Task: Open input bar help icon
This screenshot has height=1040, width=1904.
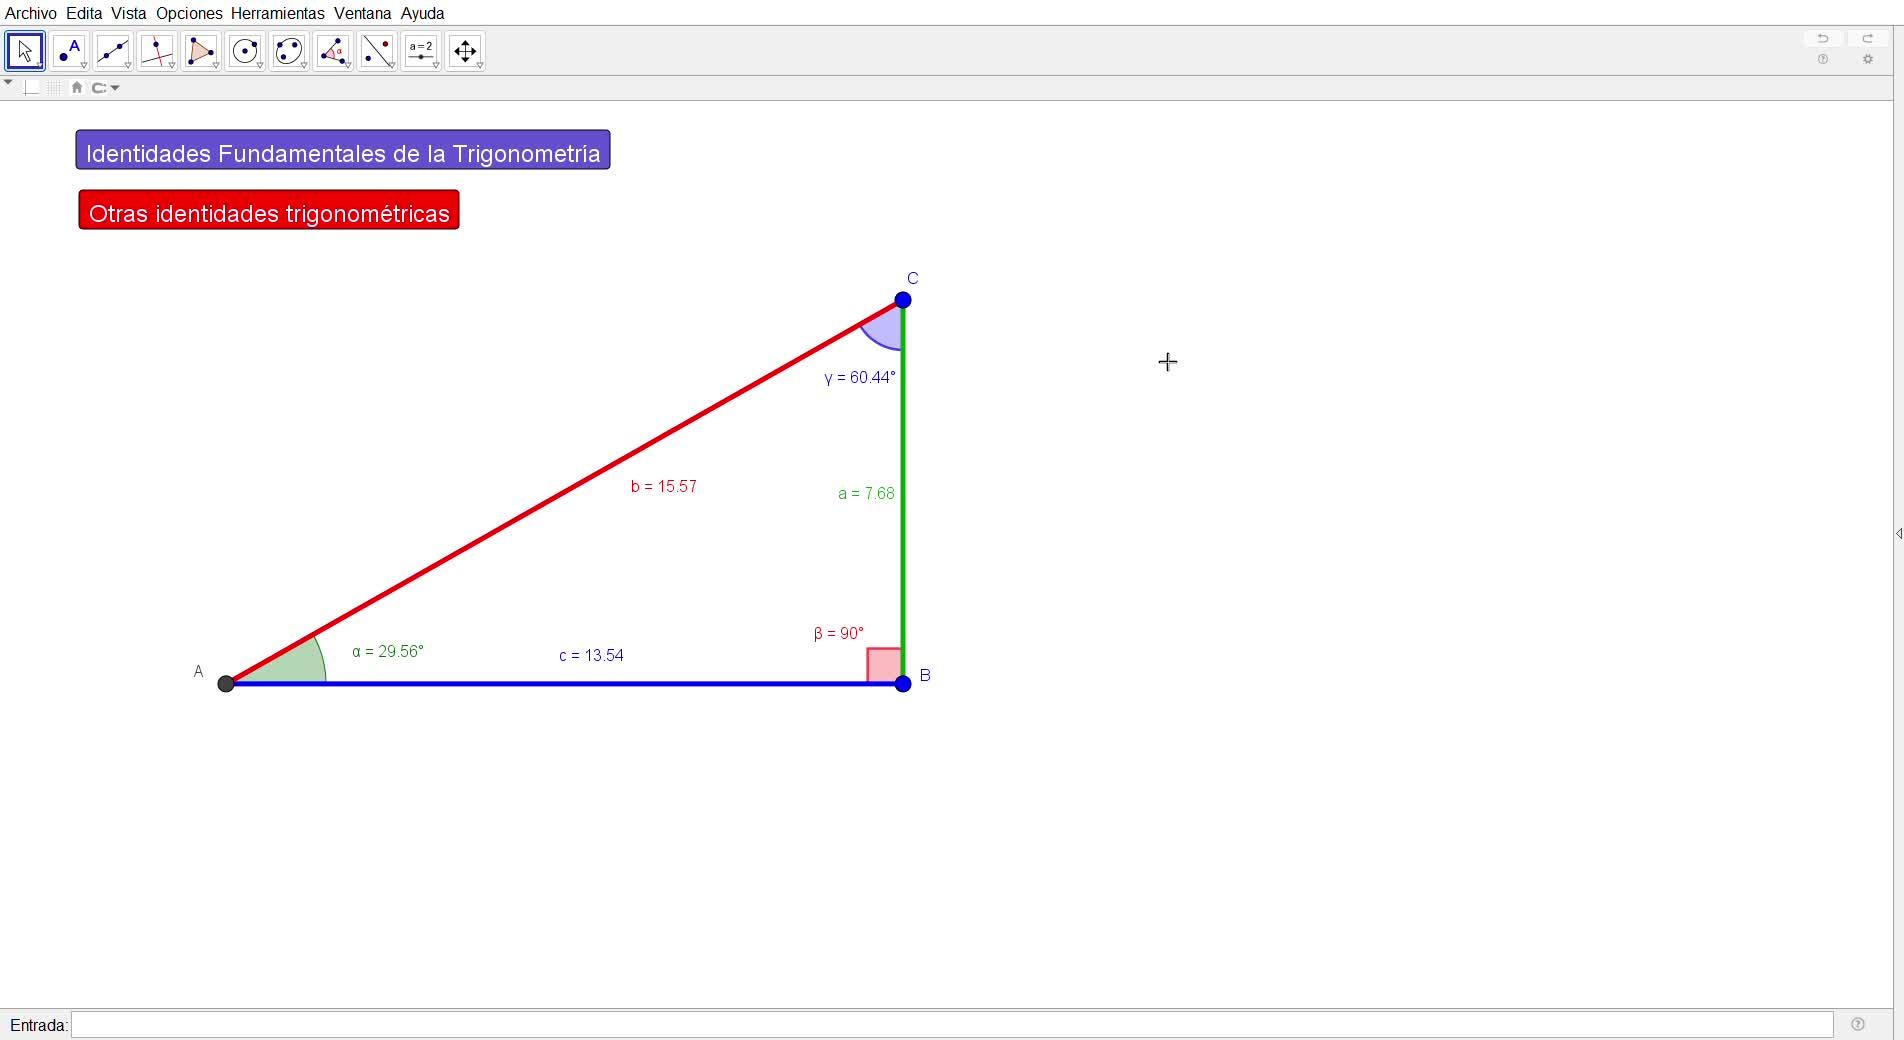Action: (x=1858, y=1024)
